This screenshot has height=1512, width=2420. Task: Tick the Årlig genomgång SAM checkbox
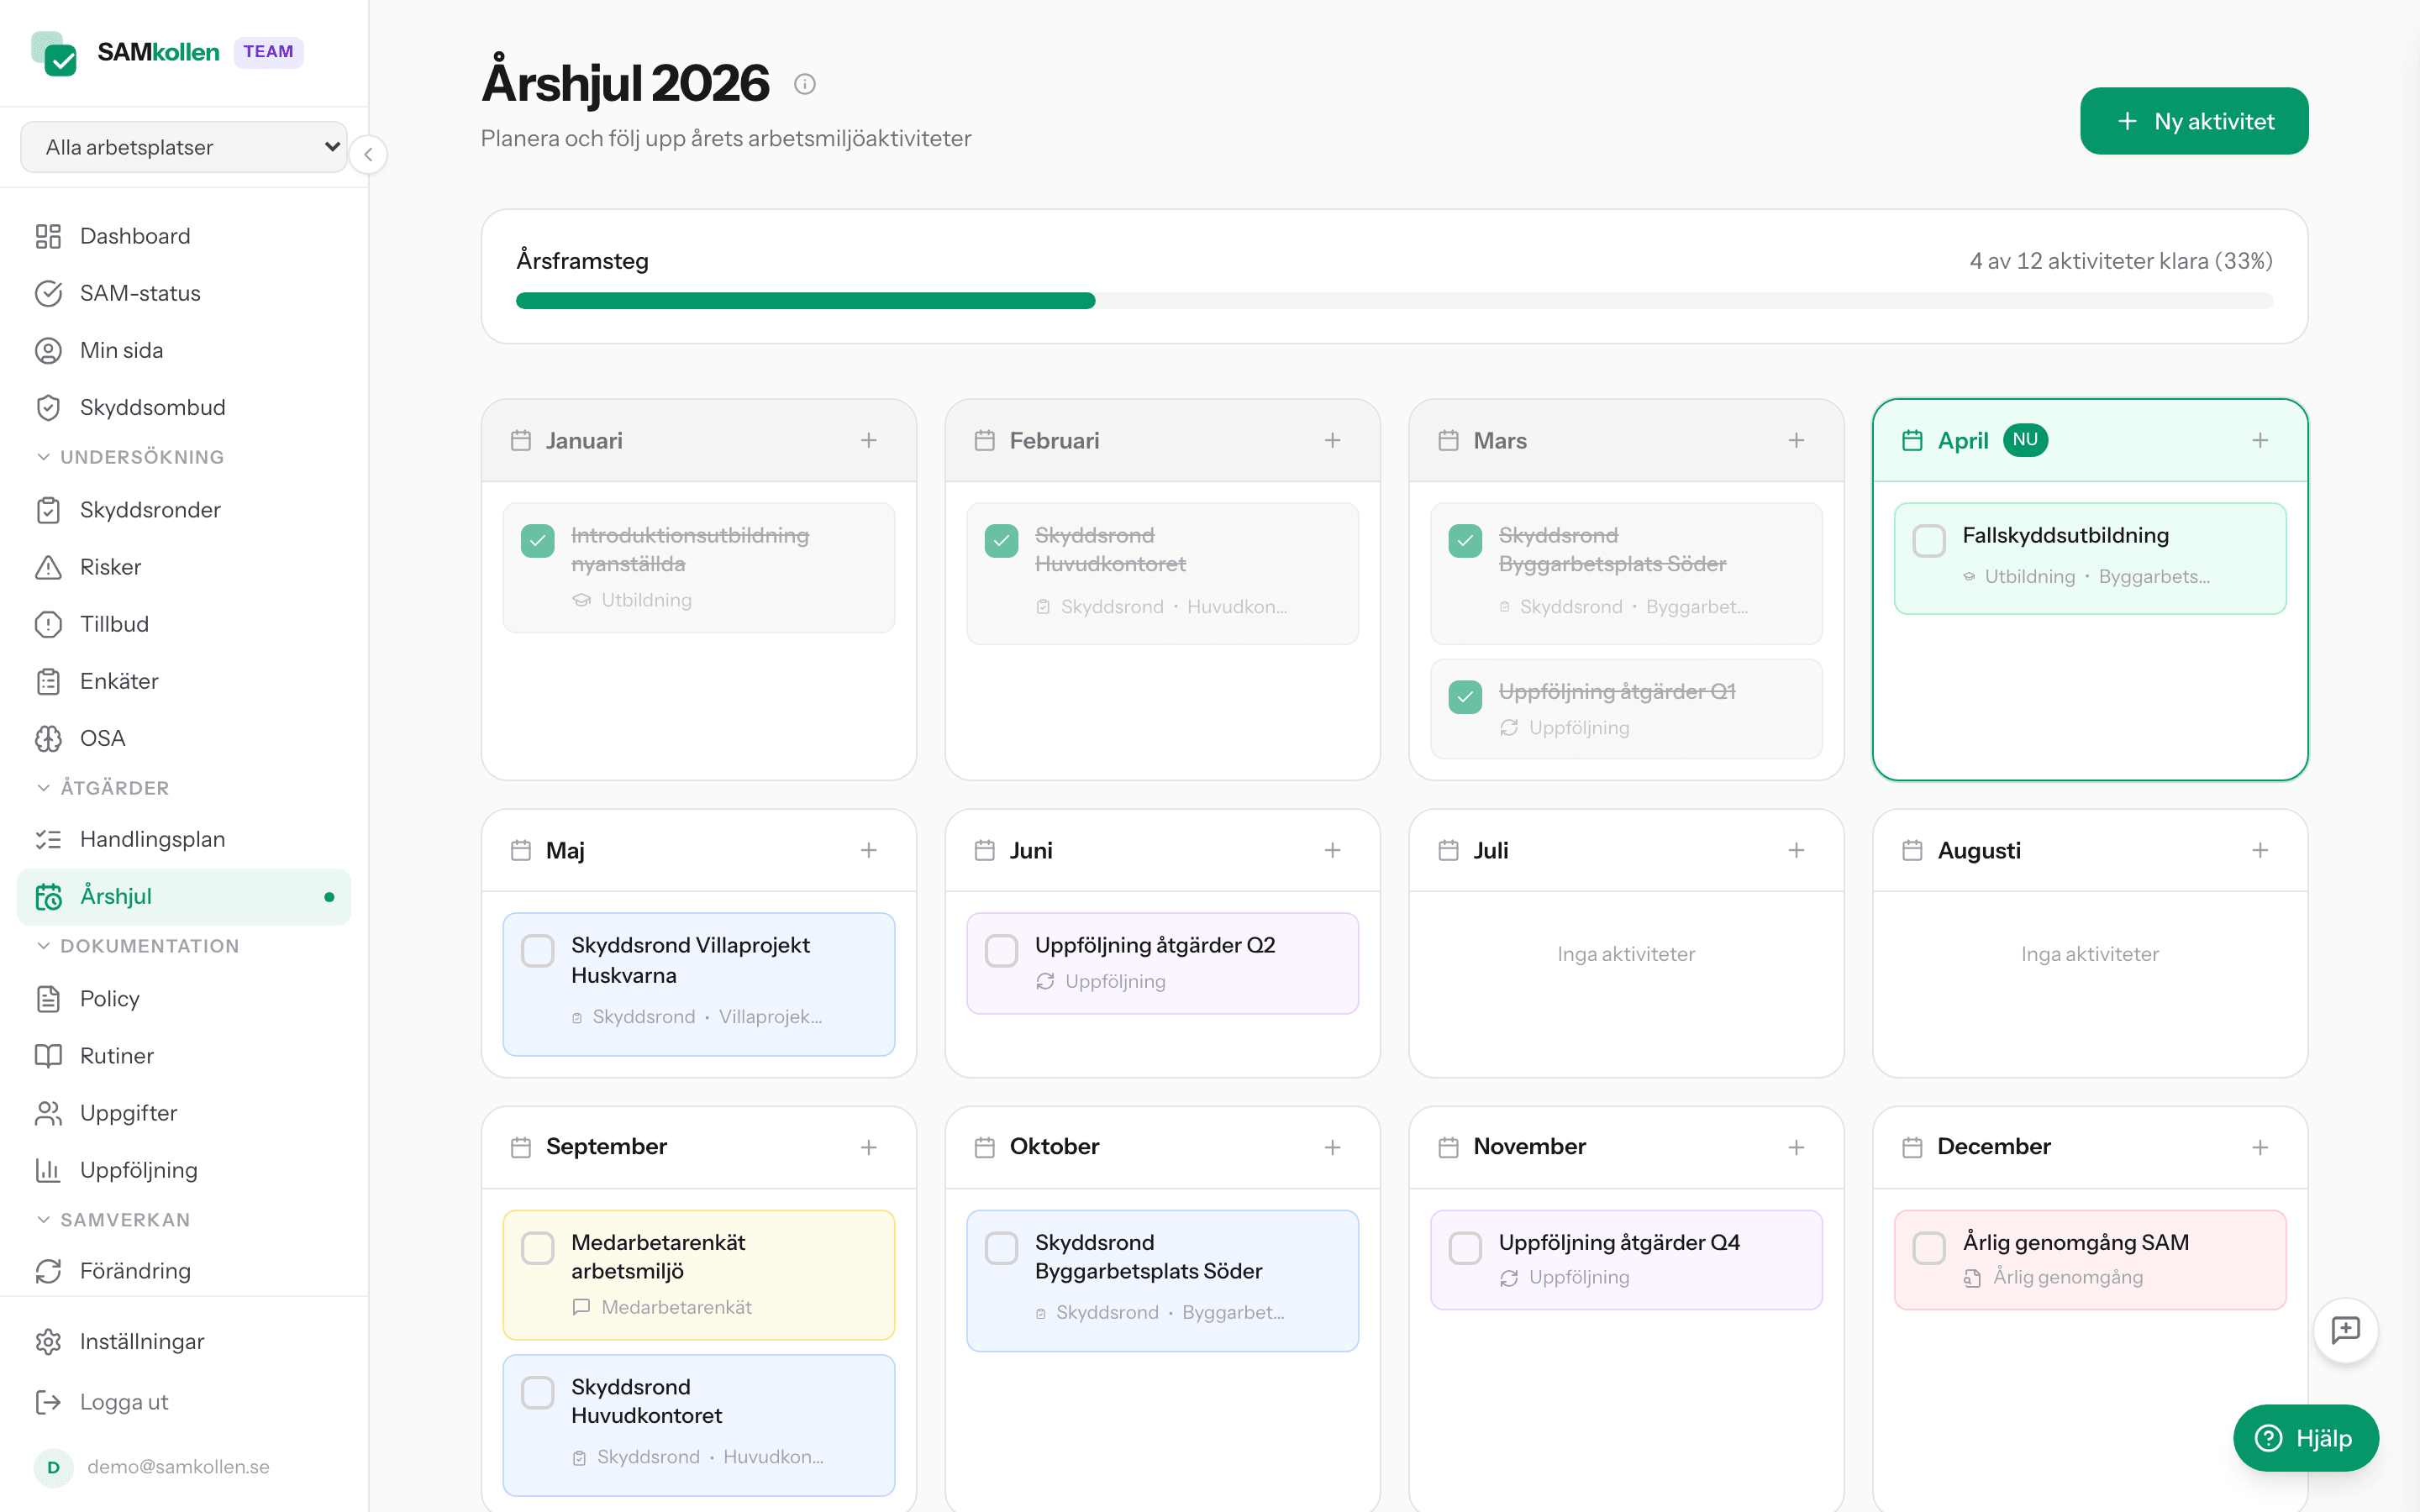[1929, 1247]
